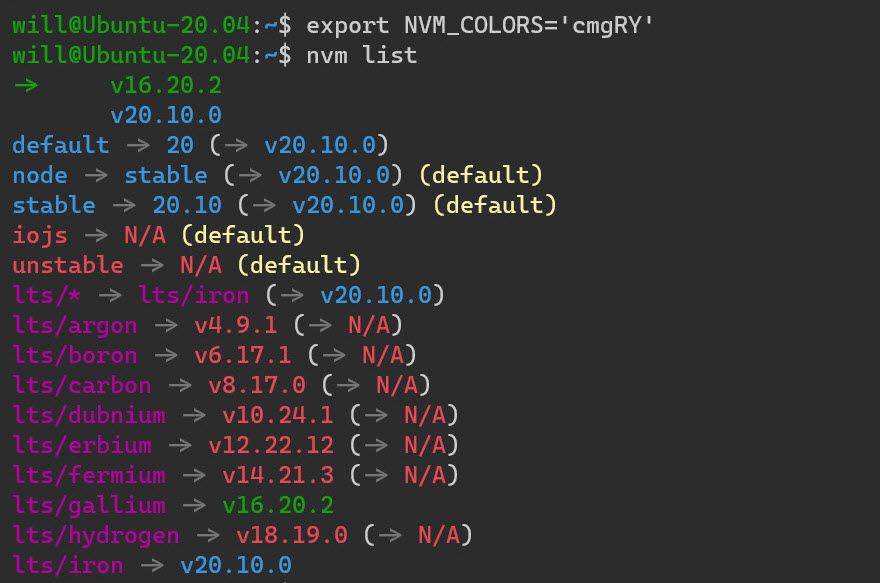Click v20.10.0 in the lts/* row

tap(376, 296)
